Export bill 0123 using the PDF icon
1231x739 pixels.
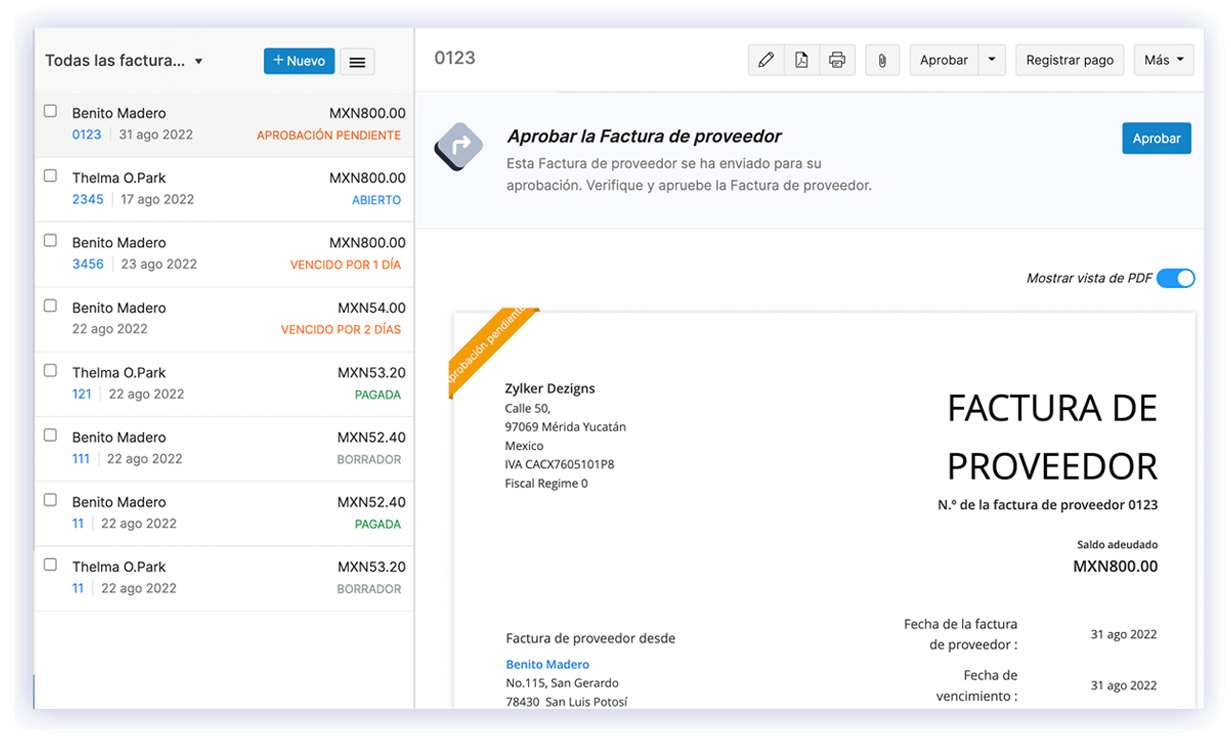[x=801, y=59]
